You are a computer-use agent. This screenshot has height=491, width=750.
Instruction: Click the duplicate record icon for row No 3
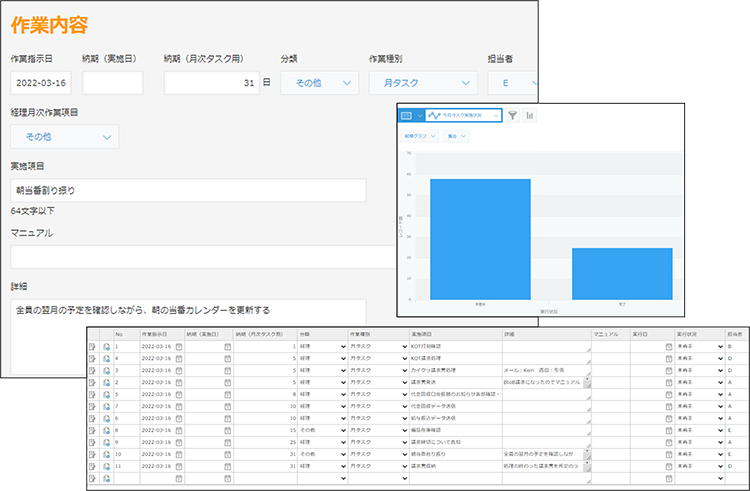[107, 371]
